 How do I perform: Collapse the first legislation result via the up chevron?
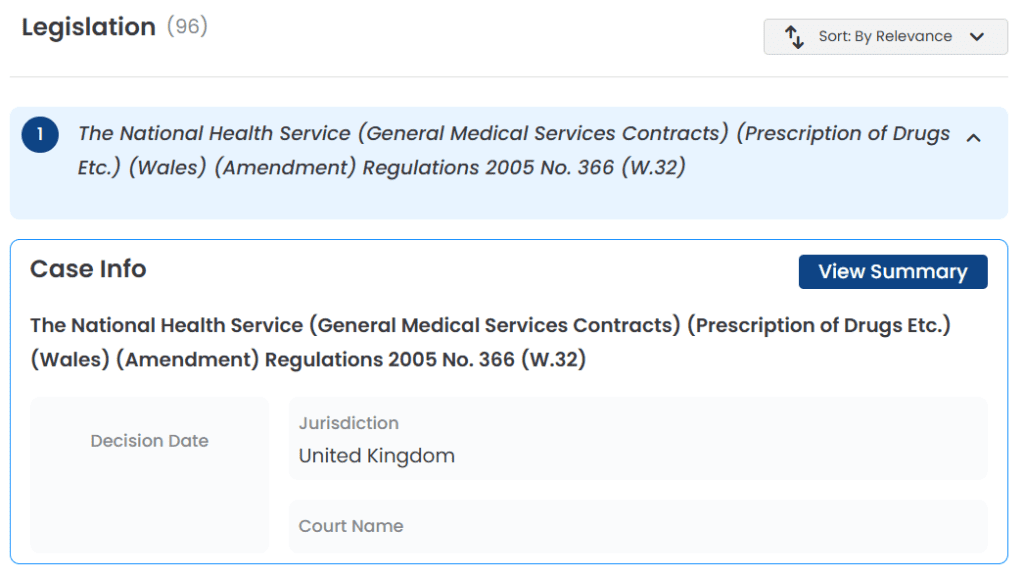point(973,138)
